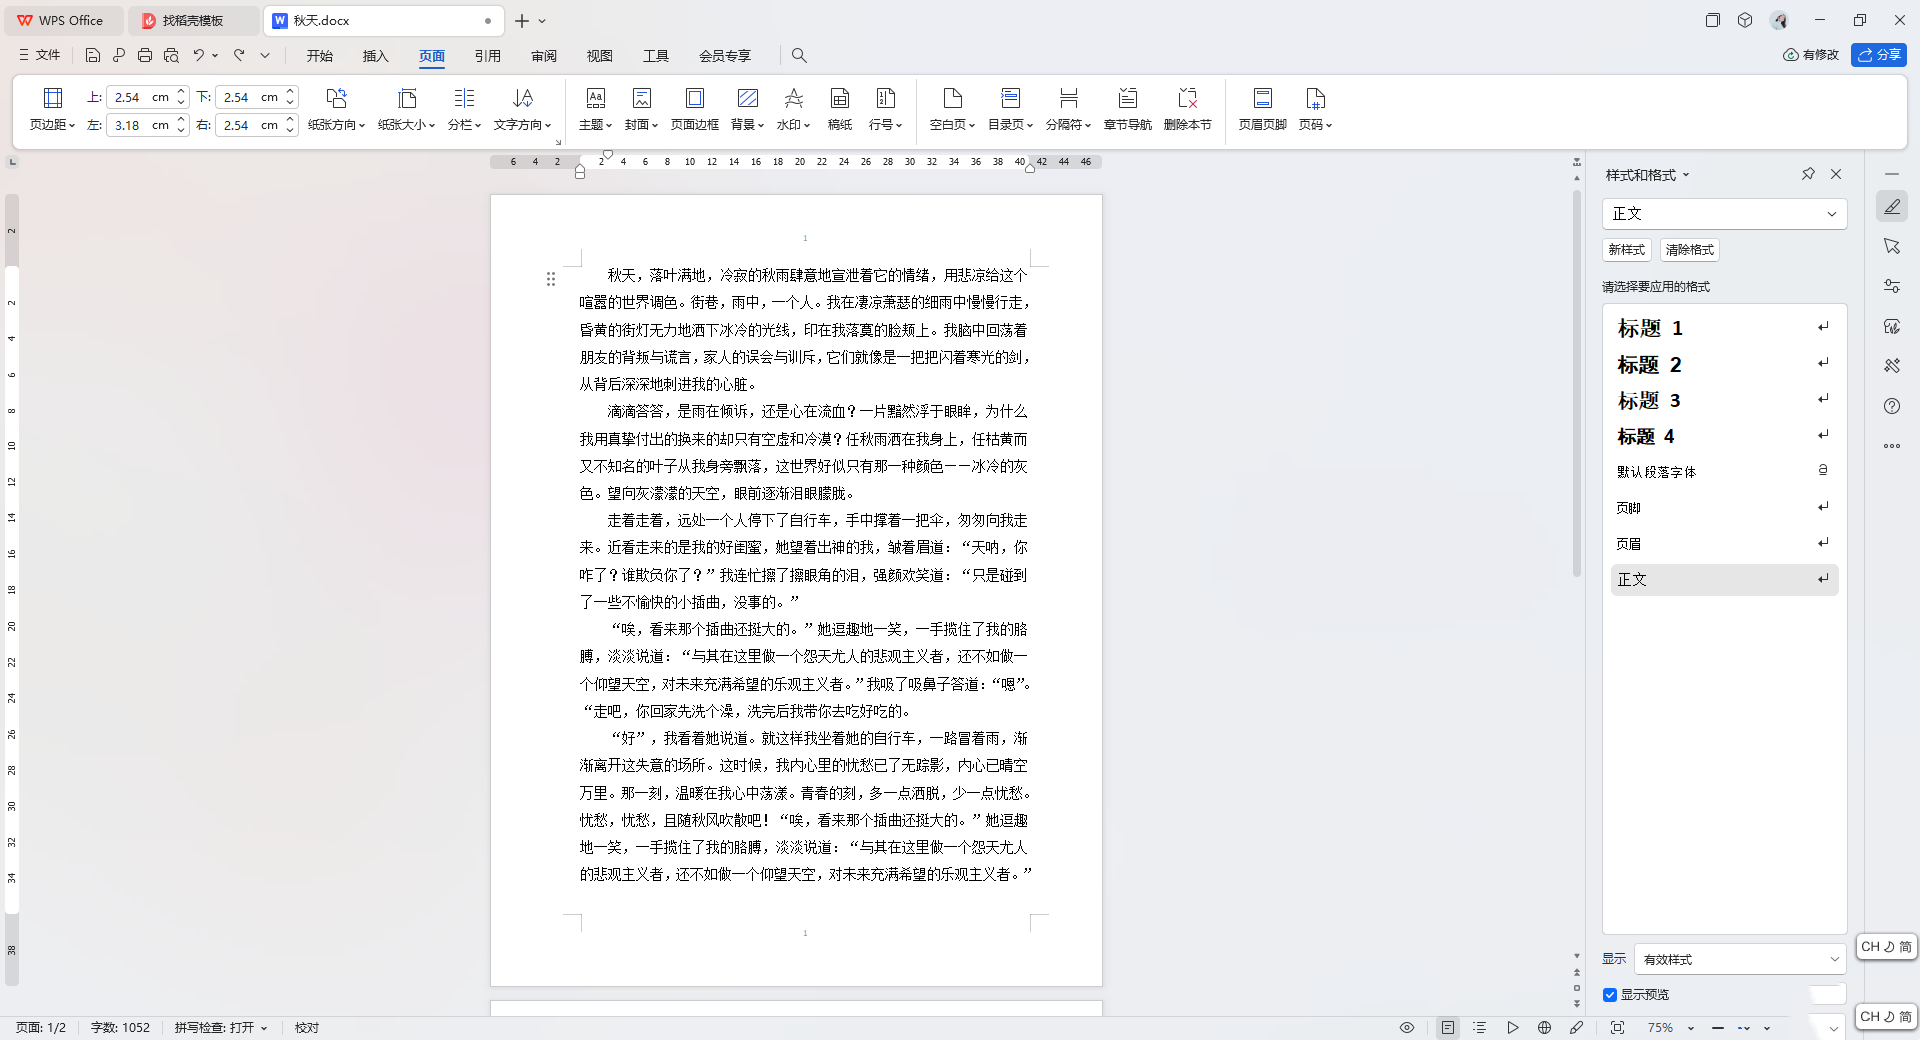Expand new tab dropdown chevron
Image resolution: width=1920 pixels, height=1040 pixels.
point(542,21)
